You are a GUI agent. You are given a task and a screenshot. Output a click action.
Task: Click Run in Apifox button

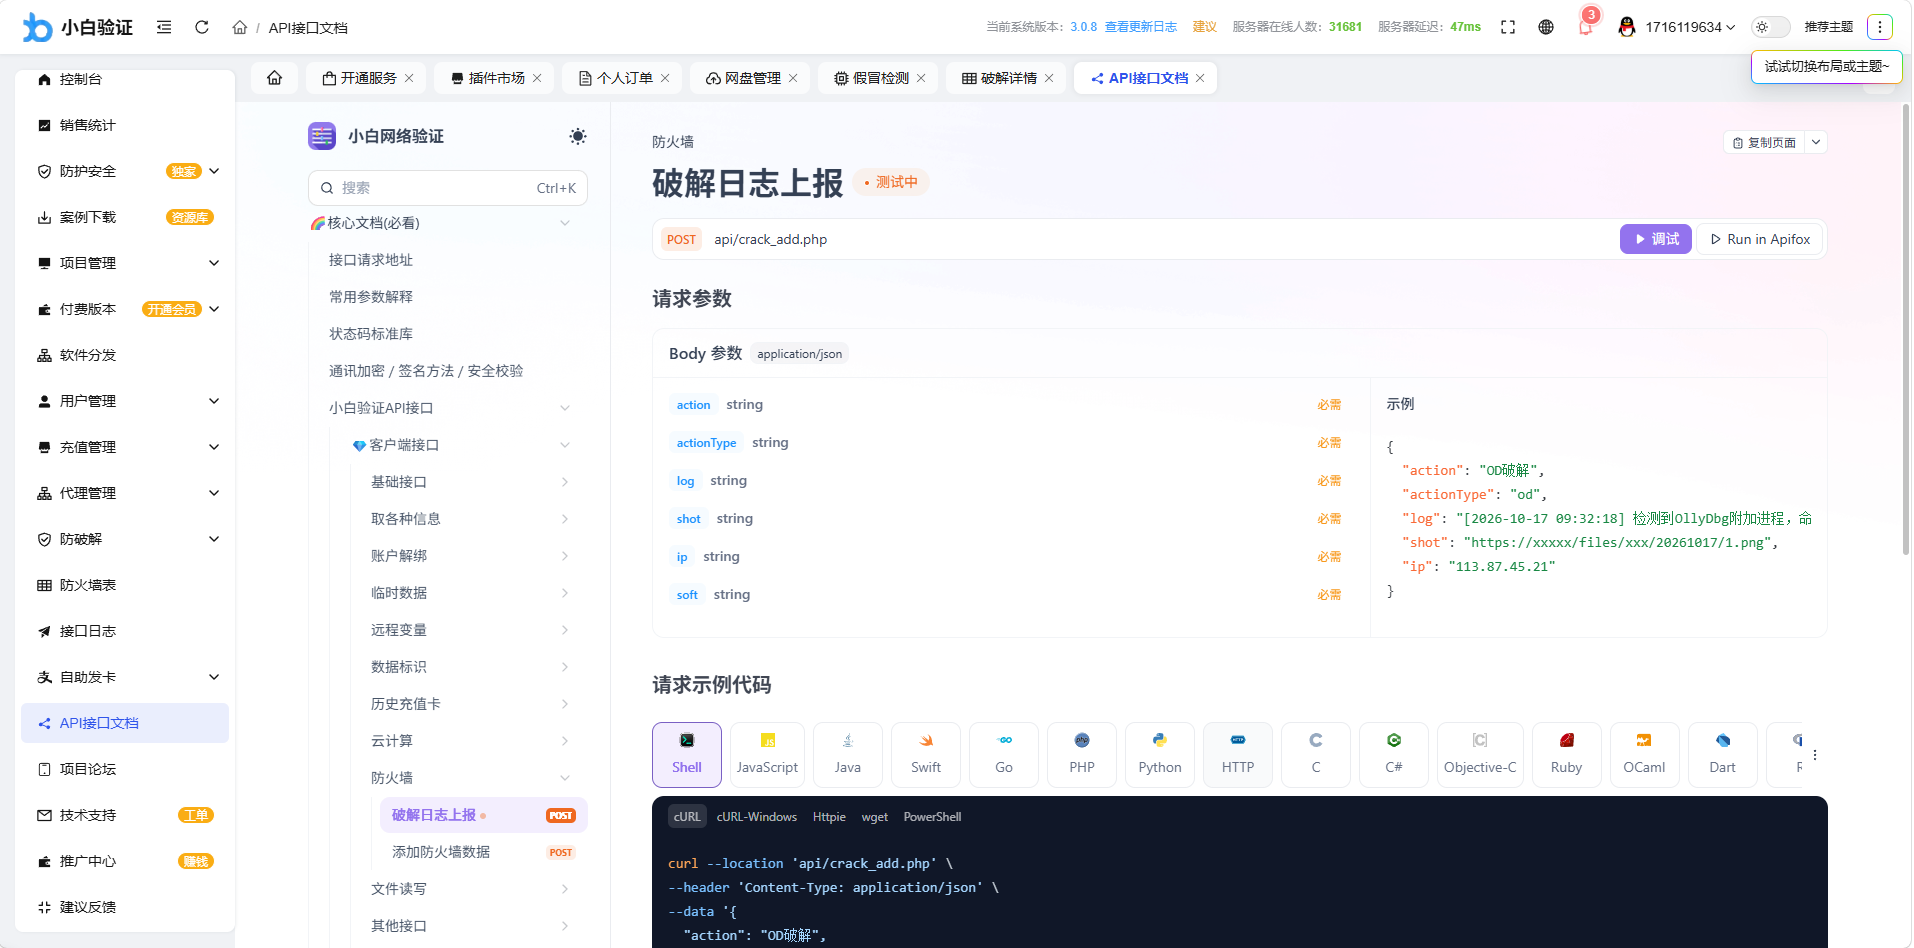pos(1760,239)
